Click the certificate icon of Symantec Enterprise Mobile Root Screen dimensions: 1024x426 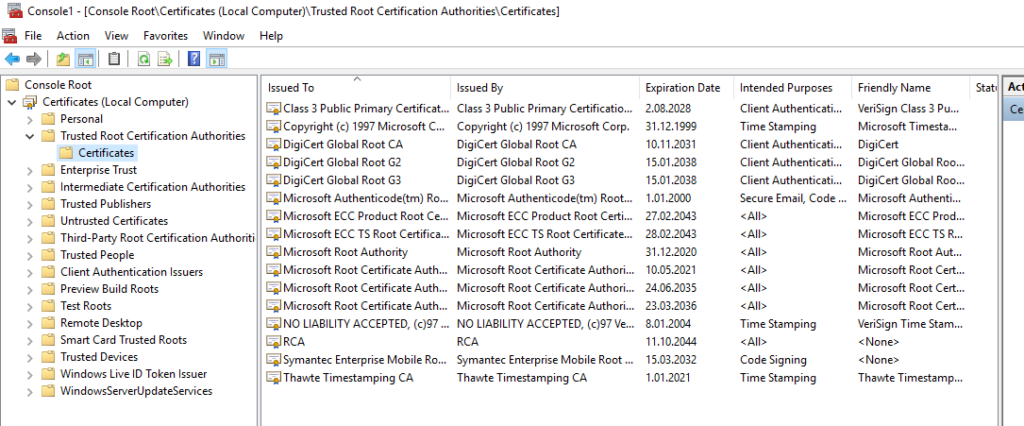[274, 360]
